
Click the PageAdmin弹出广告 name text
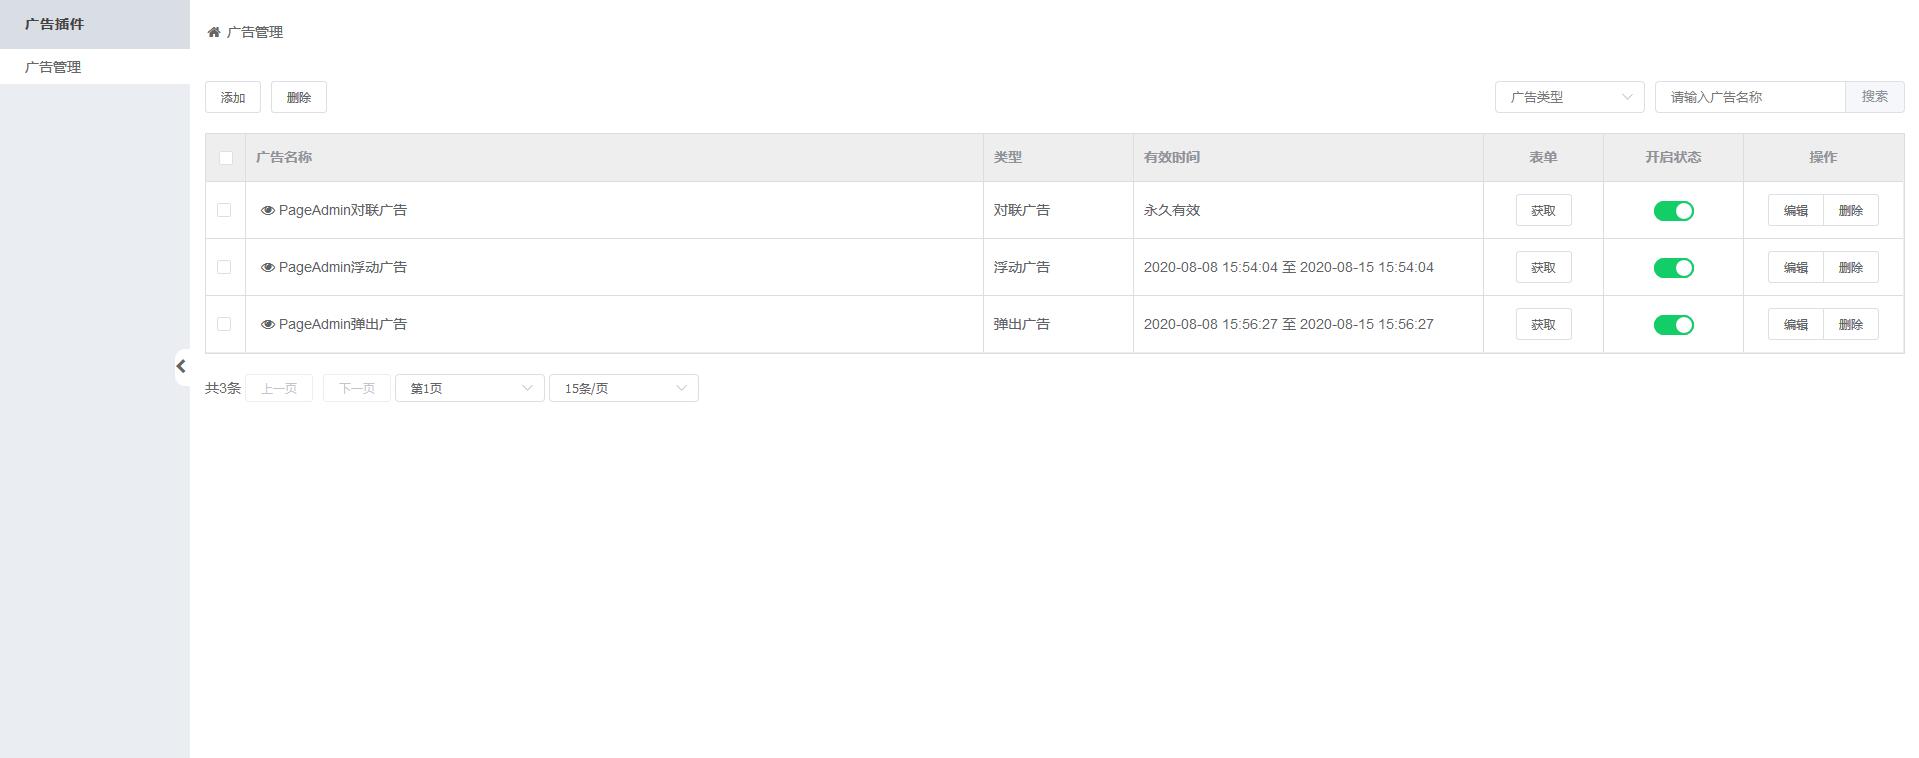coord(343,324)
